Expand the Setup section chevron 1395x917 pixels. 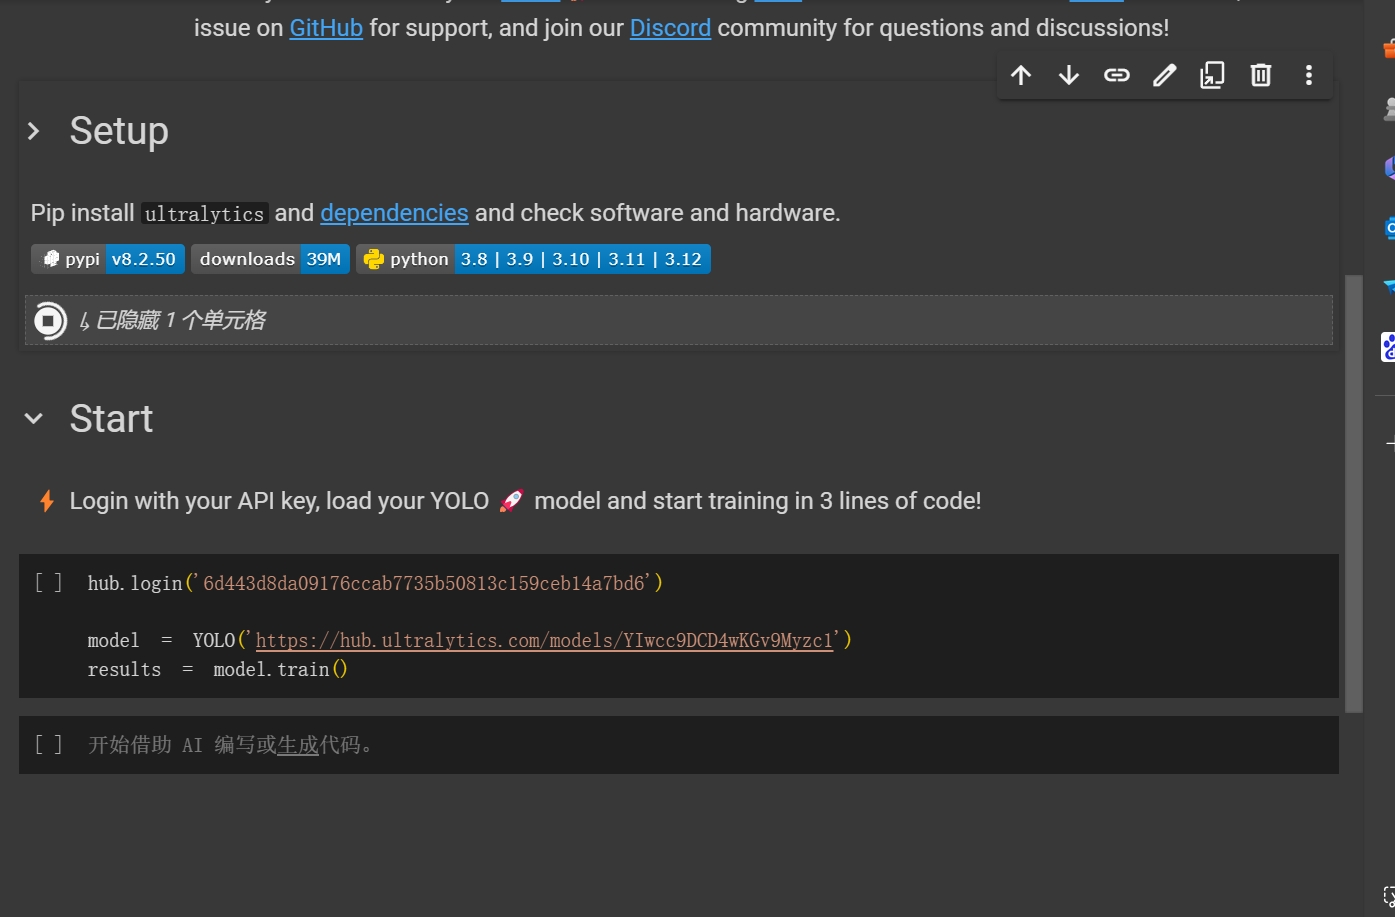coord(34,131)
